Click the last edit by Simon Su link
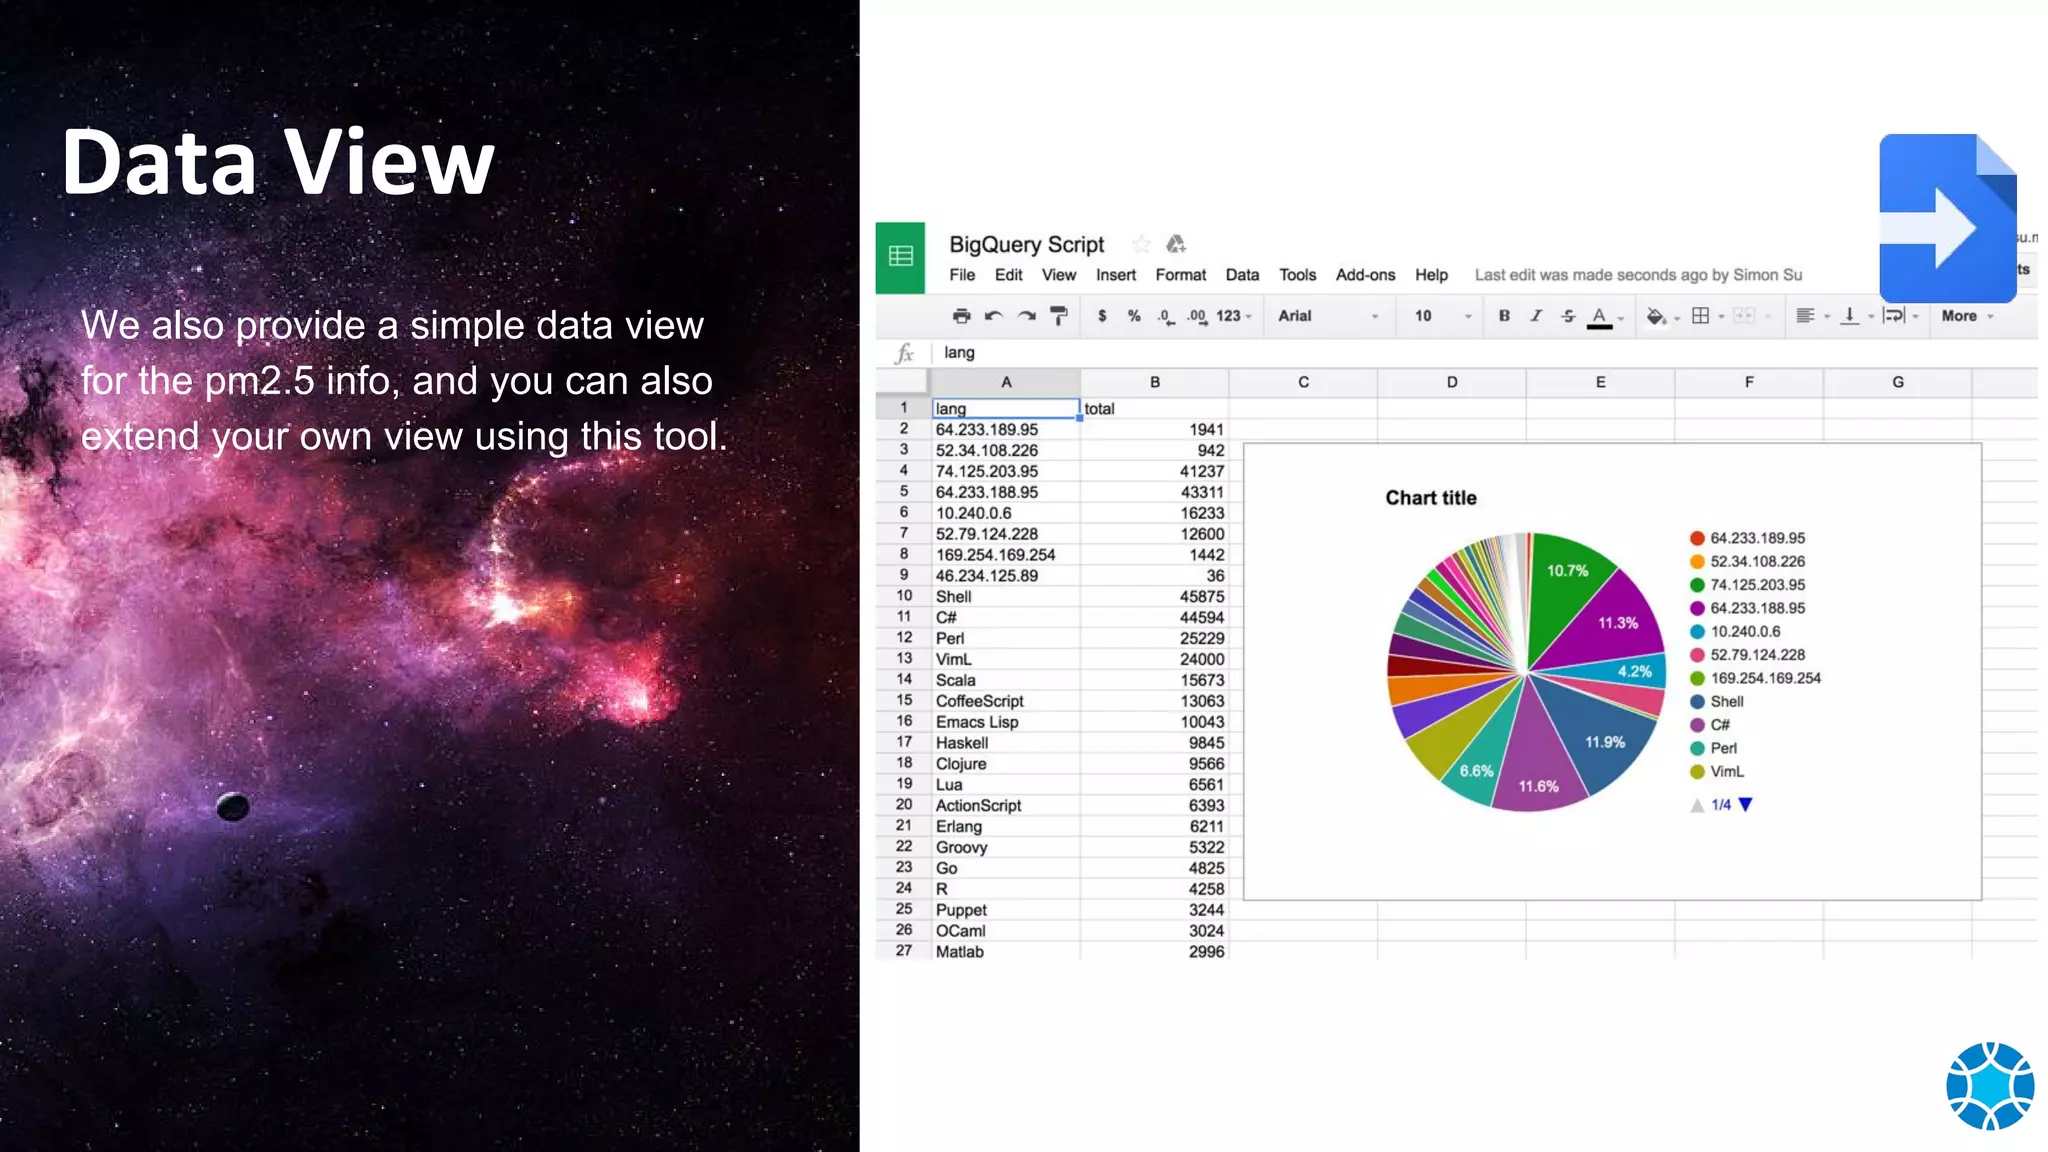Viewport: 2048px width, 1152px height. pyautogui.click(x=1638, y=275)
